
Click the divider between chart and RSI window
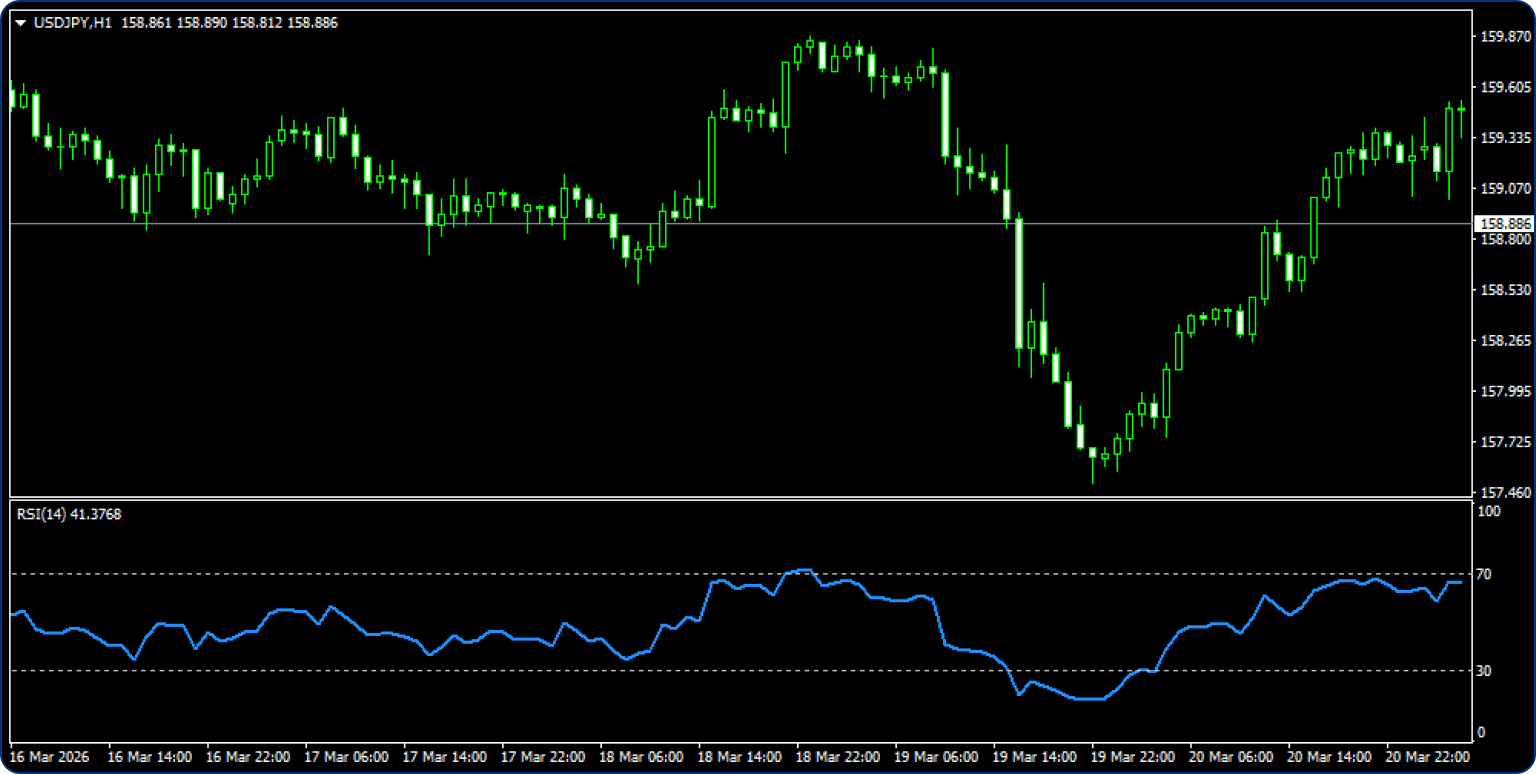coord(740,499)
